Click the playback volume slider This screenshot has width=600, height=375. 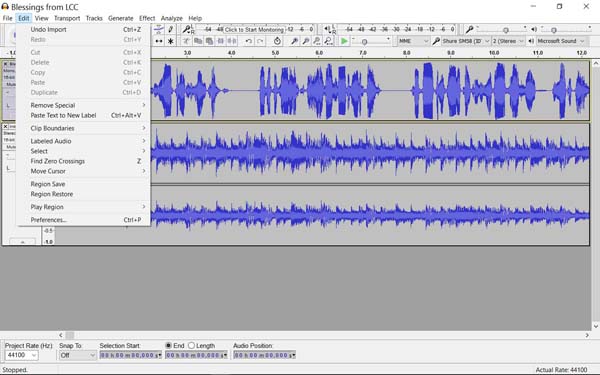[565, 29]
